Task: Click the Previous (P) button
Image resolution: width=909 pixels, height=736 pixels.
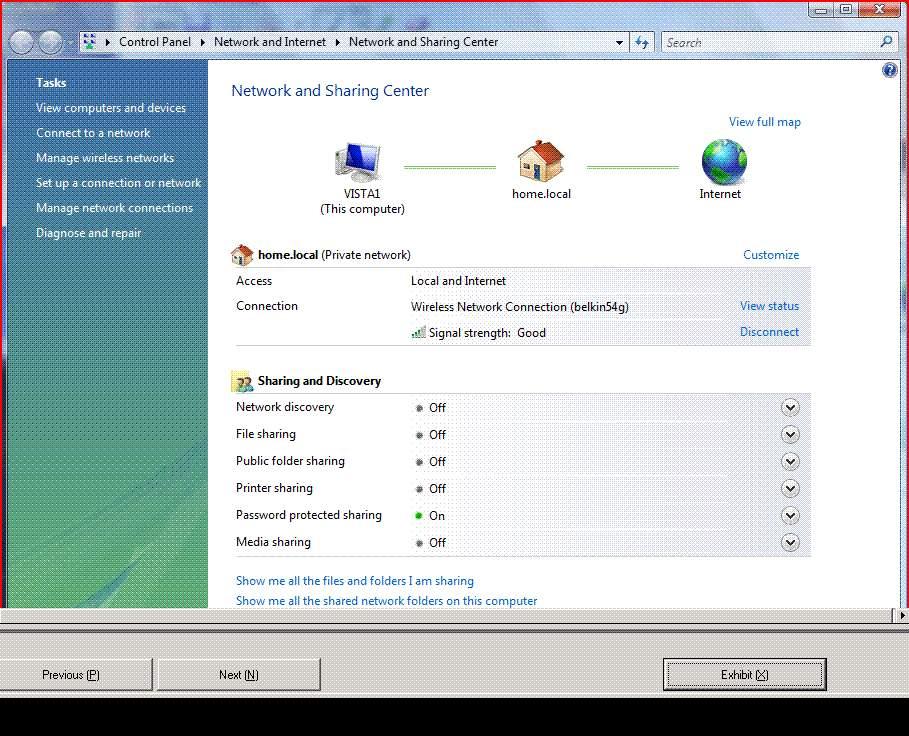Action: (x=75, y=675)
